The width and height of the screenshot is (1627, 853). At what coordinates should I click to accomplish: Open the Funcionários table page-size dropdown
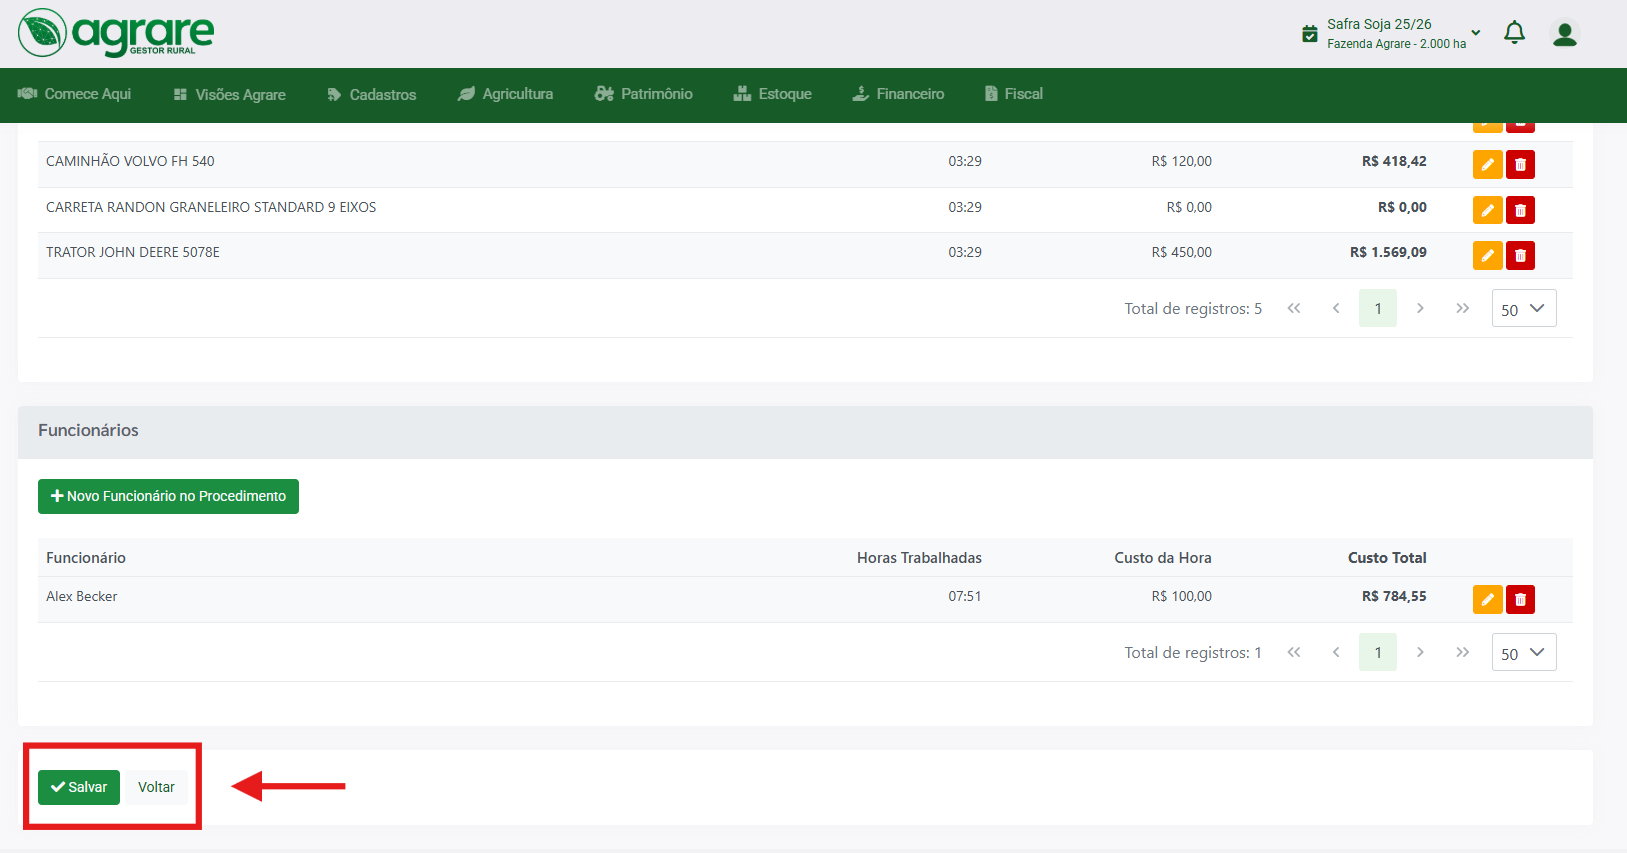[x=1523, y=653]
